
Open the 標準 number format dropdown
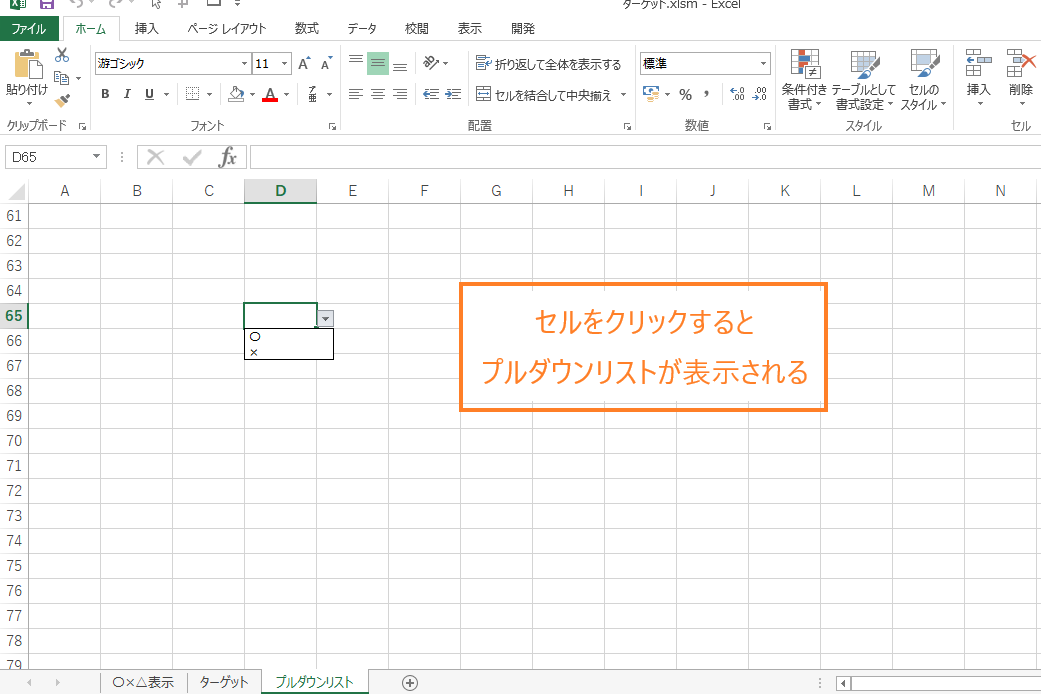point(765,63)
